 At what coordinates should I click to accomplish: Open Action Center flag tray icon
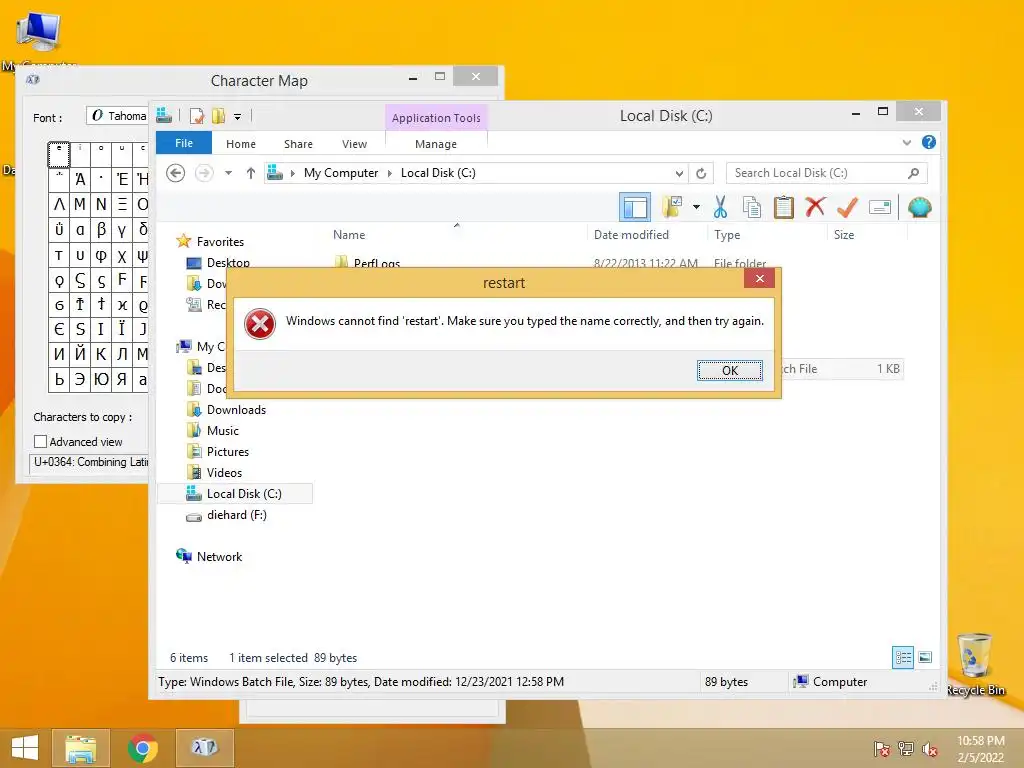point(881,749)
